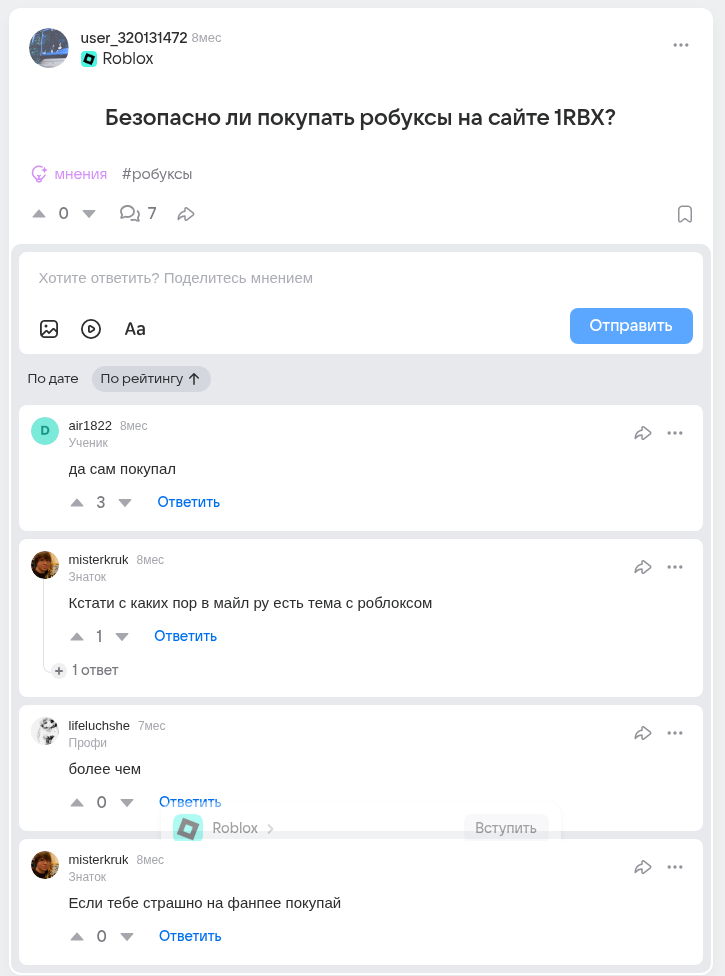Share lifeluchshe's answer
This screenshot has height=976, width=725.
click(643, 733)
